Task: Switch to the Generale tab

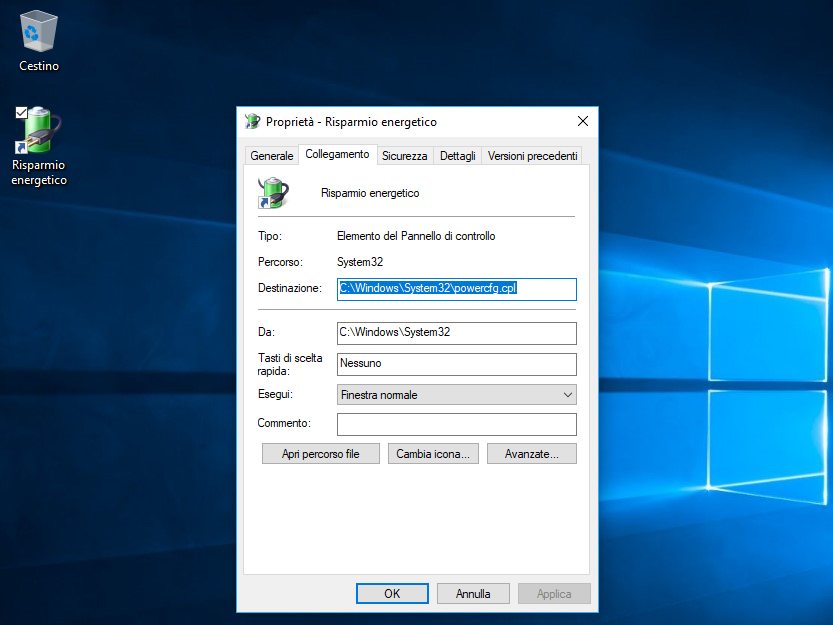Action: point(271,156)
